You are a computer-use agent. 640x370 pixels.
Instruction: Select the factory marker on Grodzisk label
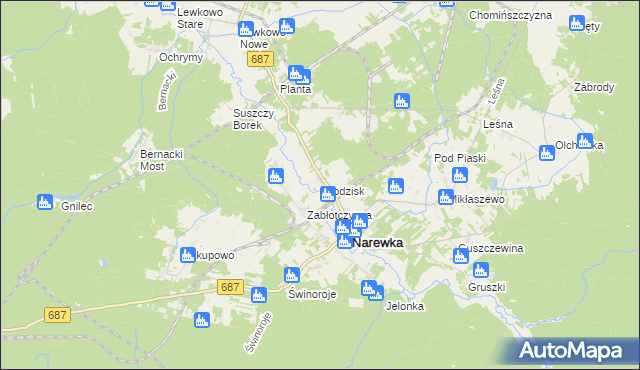328,194
